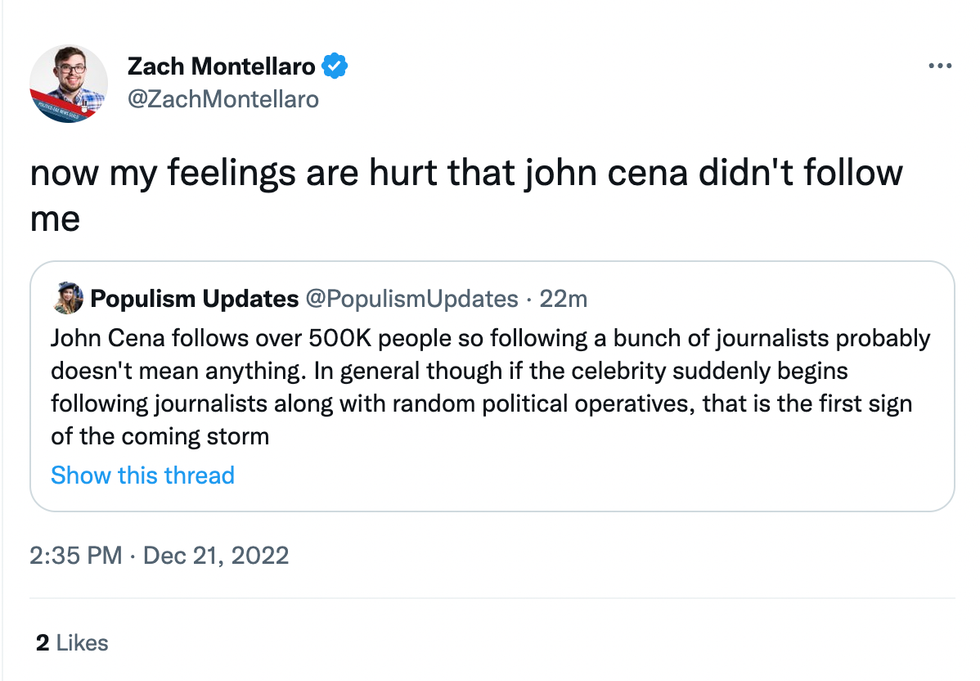
Task: Expand the Show this thread link
Action: (x=142, y=475)
